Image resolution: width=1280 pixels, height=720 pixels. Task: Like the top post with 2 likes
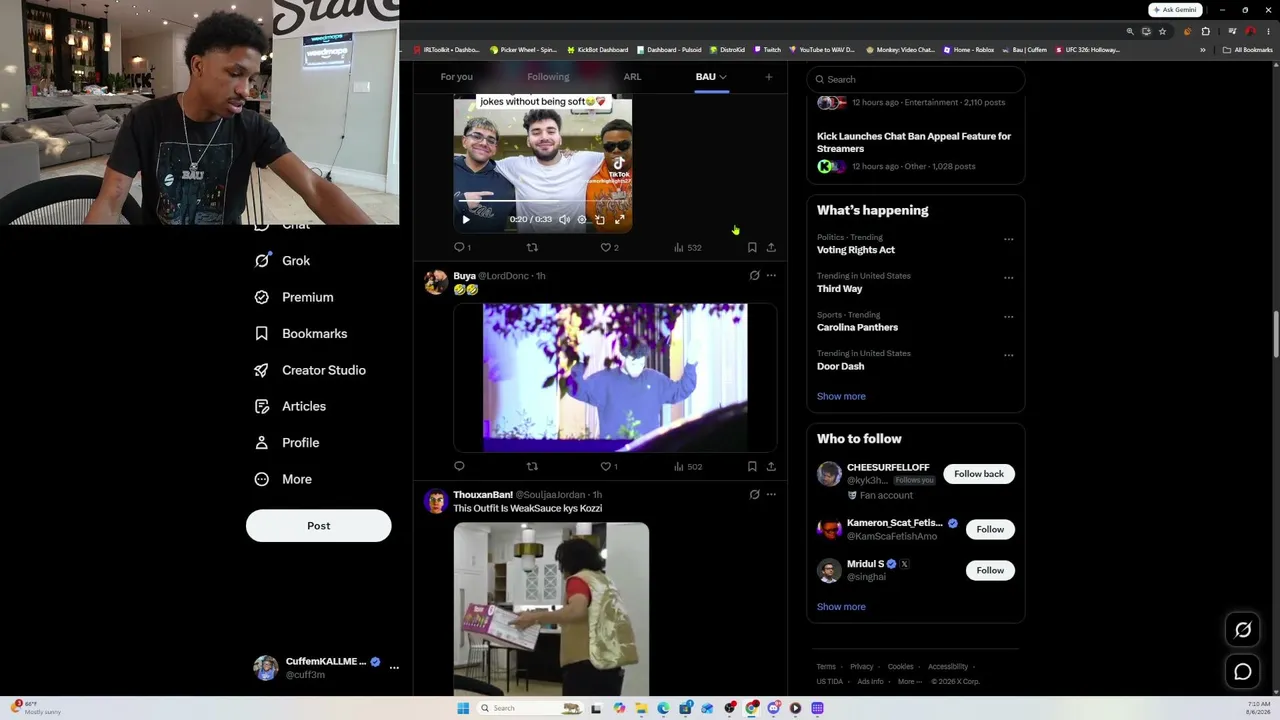tap(609, 247)
